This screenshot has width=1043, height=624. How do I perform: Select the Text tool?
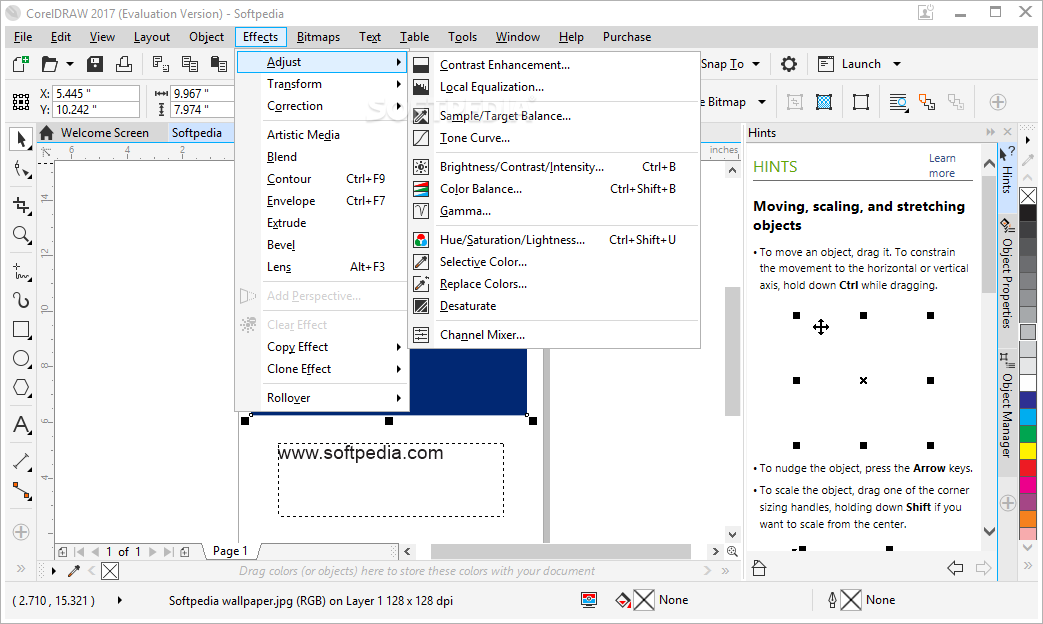click(21, 424)
